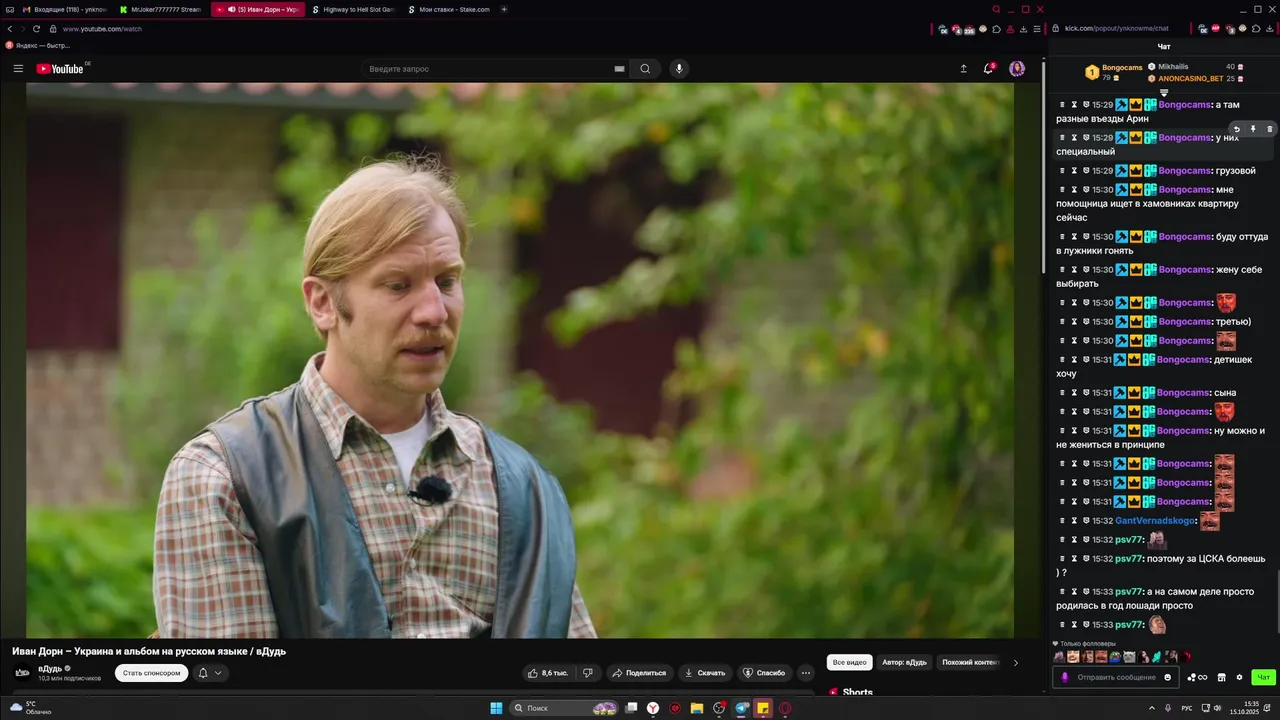Select the "Похожий контент" filter chip
The height and width of the screenshot is (720, 1280).
(970, 662)
